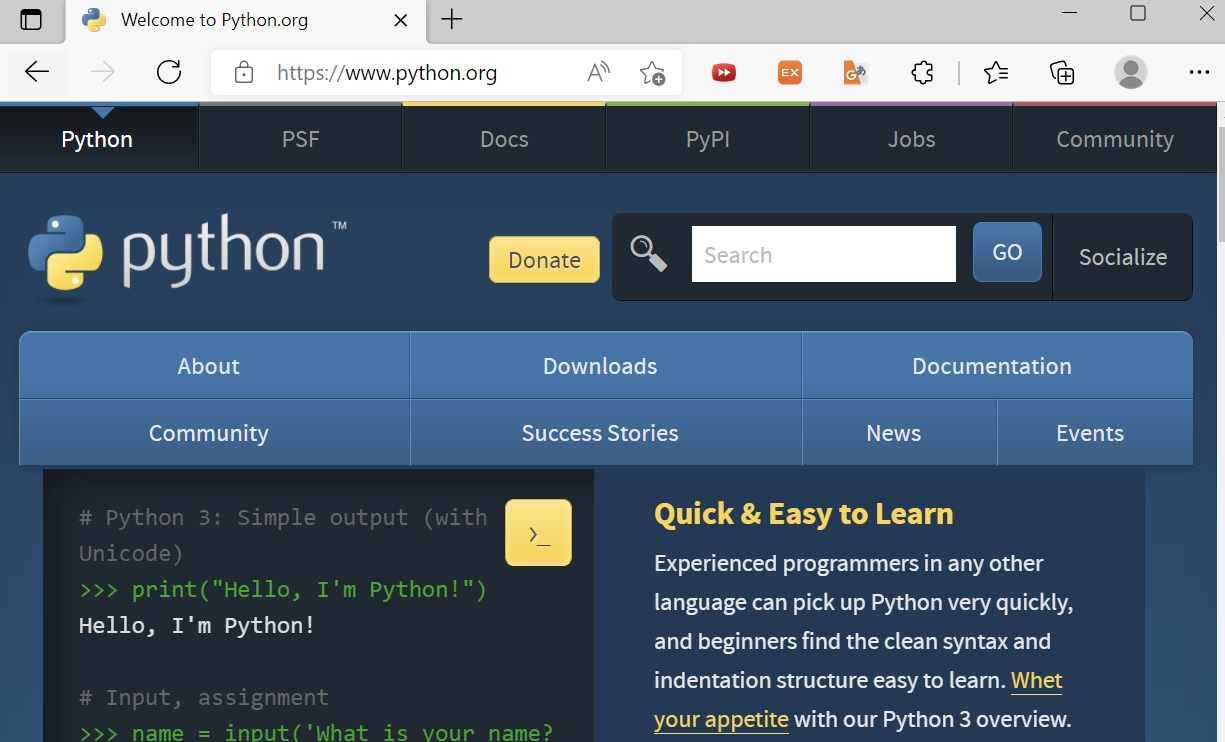1225x742 pixels.
Task: Select the Docs top navigation tab
Action: tap(504, 139)
